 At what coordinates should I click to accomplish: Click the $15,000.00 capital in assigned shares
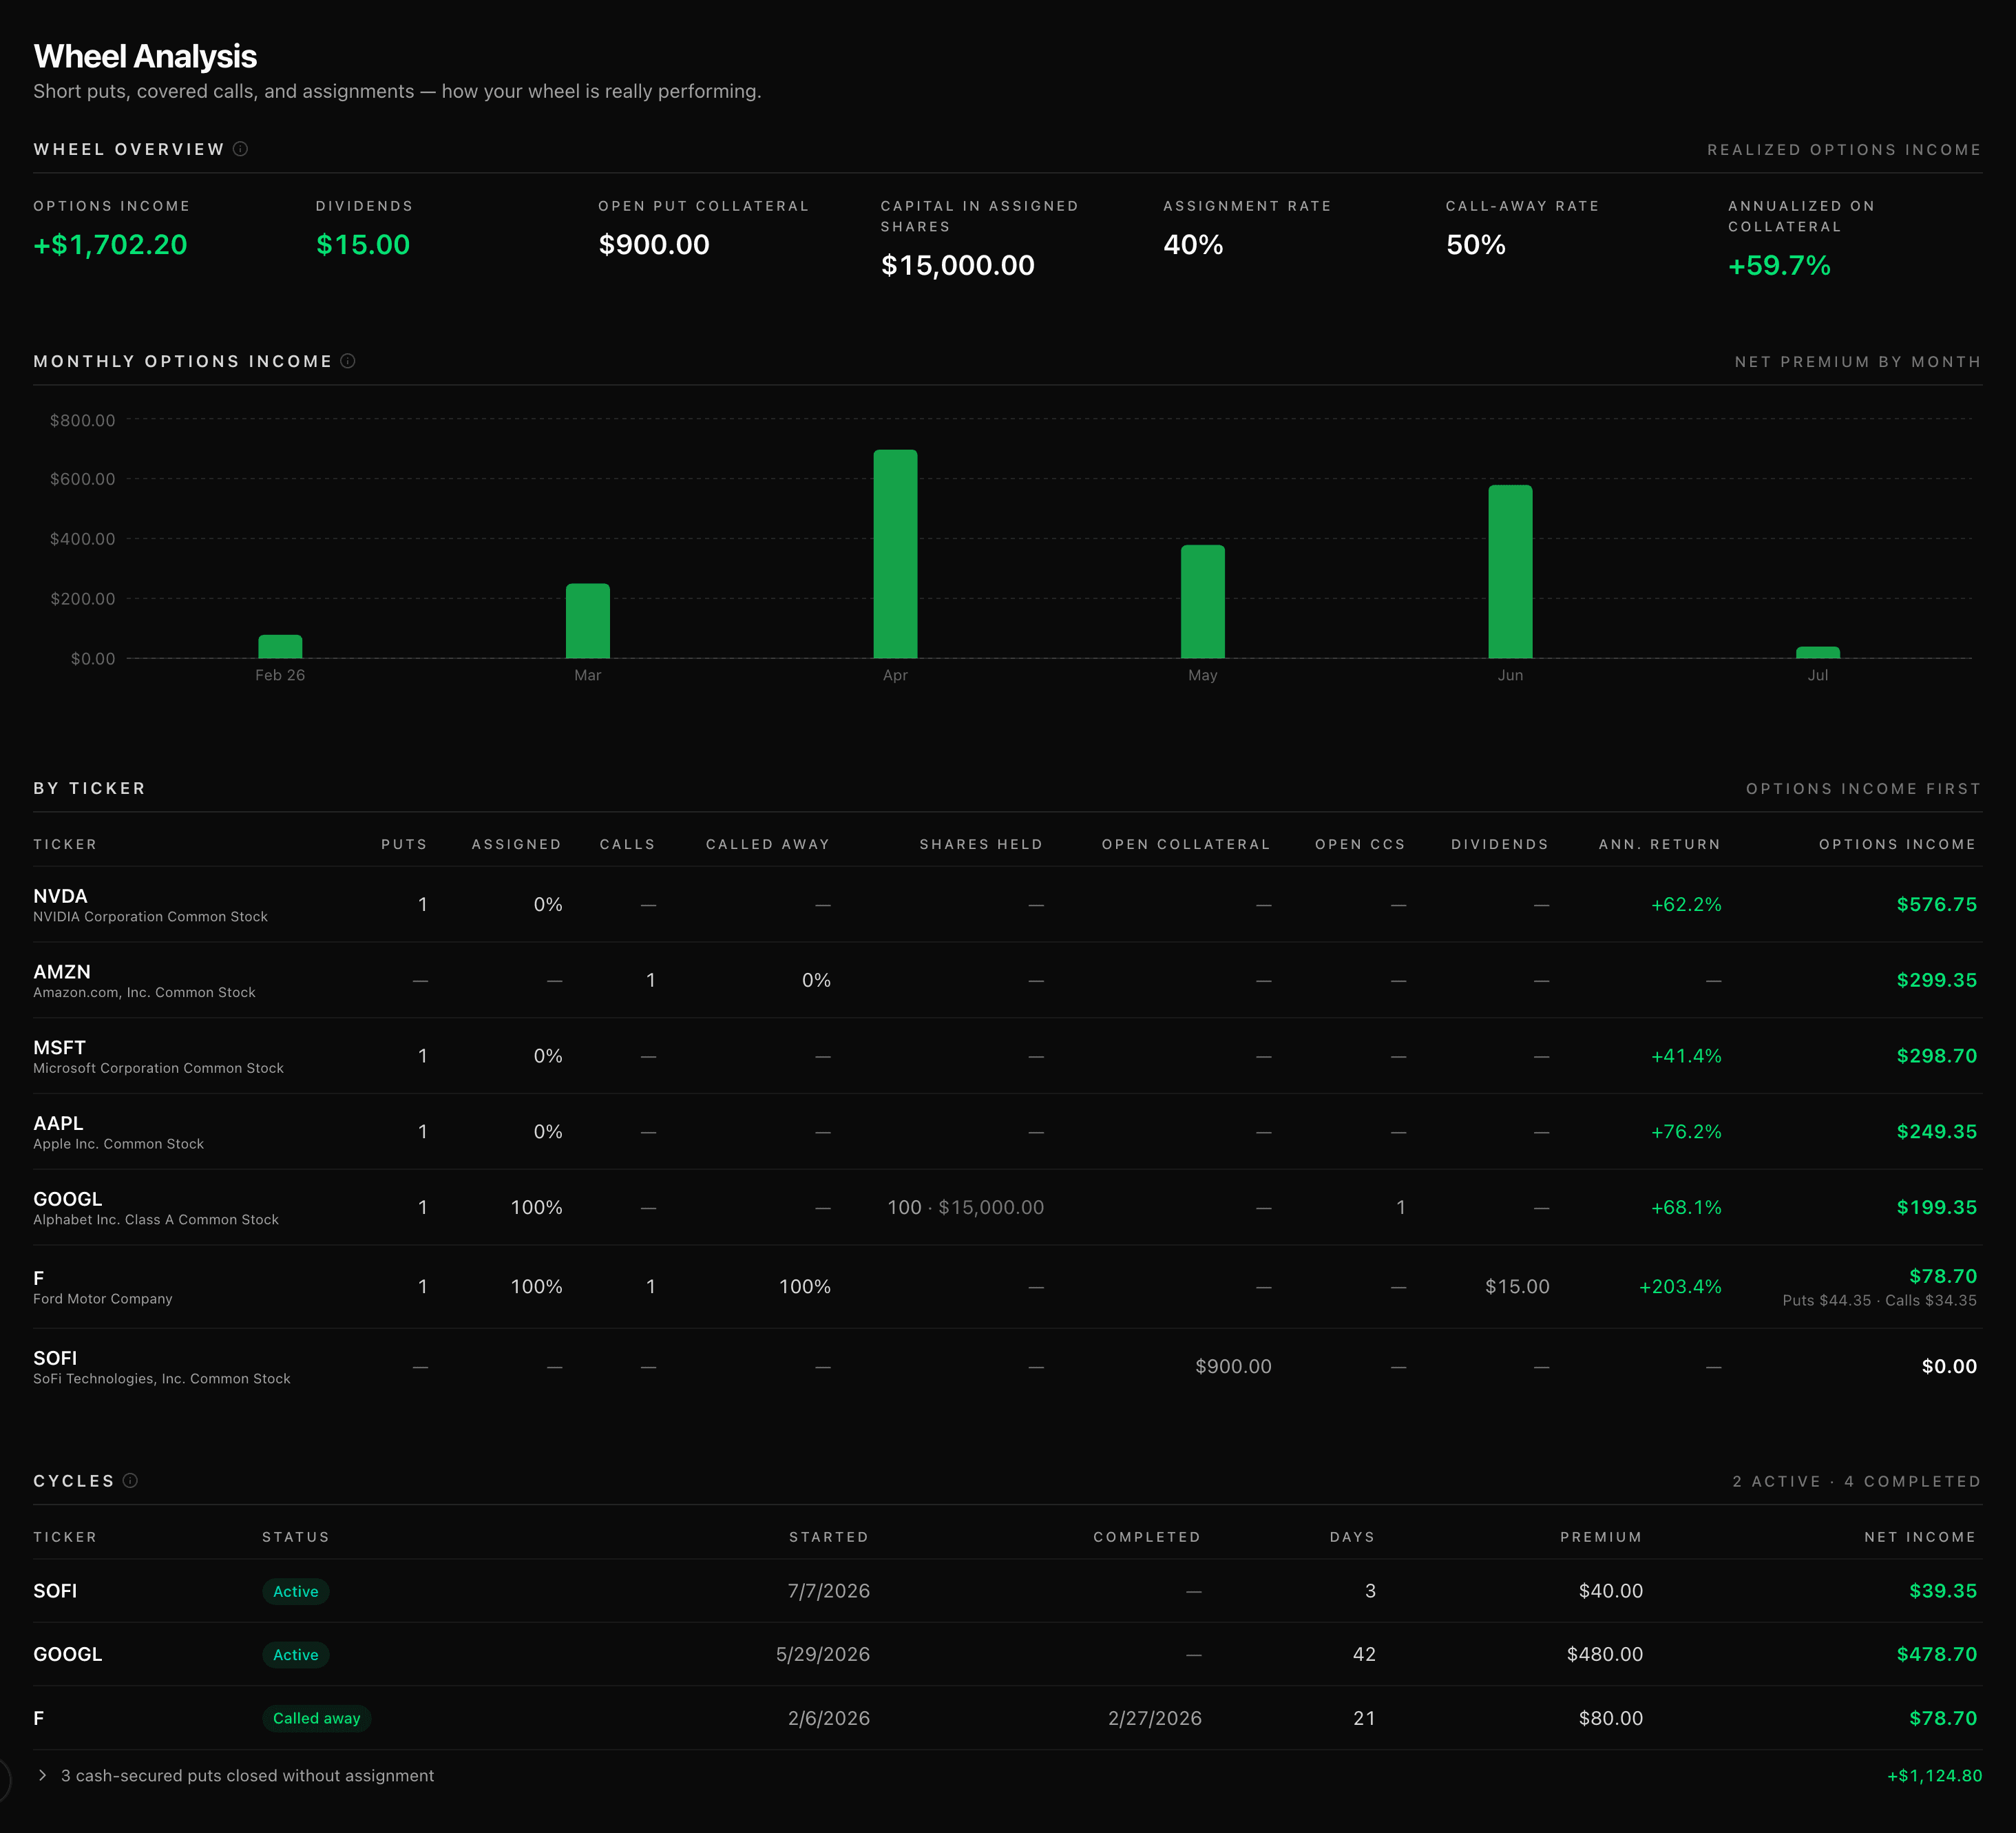click(x=957, y=266)
